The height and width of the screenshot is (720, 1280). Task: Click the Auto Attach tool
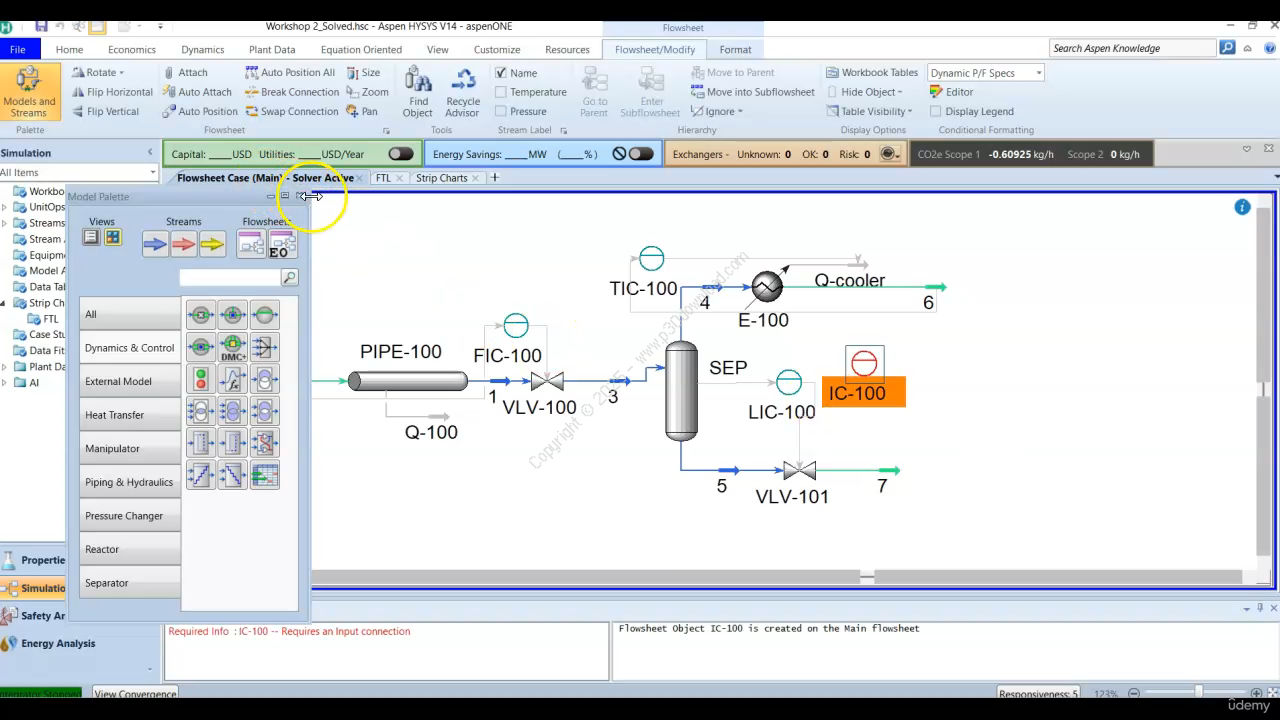point(197,92)
